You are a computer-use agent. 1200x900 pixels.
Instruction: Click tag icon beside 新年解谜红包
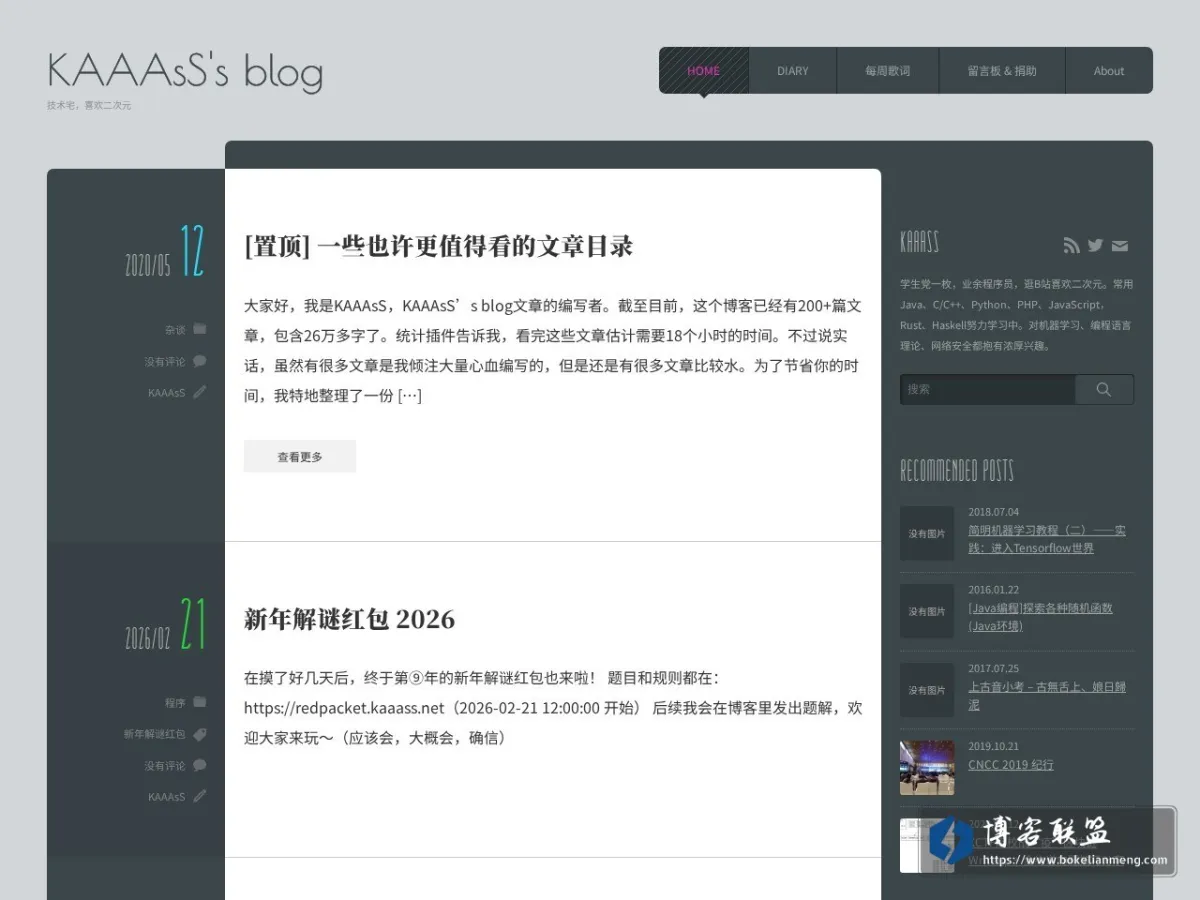pos(200,734)
